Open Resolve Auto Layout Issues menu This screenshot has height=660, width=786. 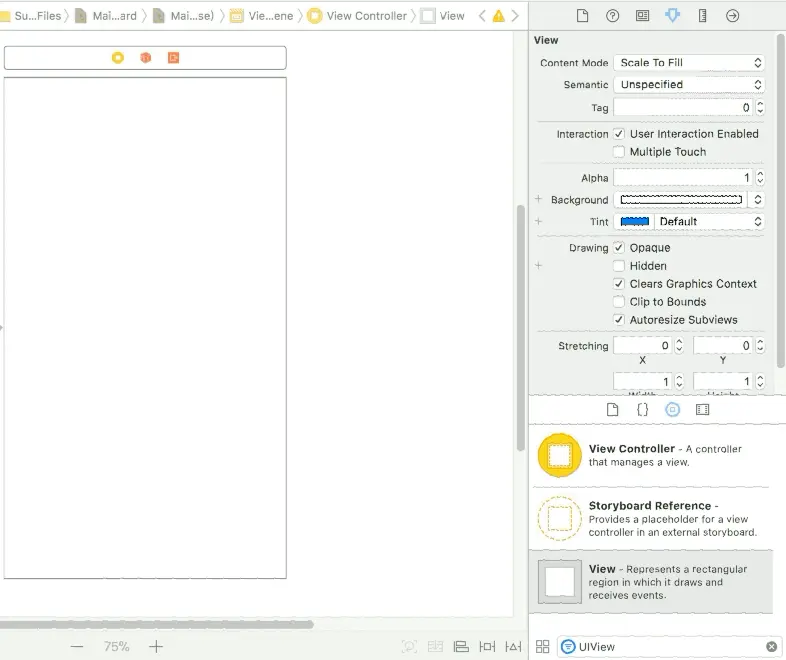[x=513, y=646]
